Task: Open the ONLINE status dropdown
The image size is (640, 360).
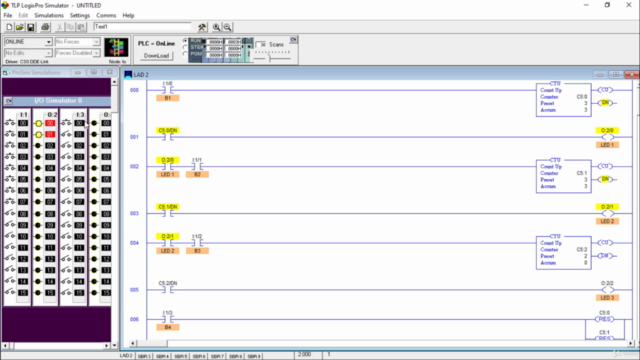Action: click(x=48, y=42)
